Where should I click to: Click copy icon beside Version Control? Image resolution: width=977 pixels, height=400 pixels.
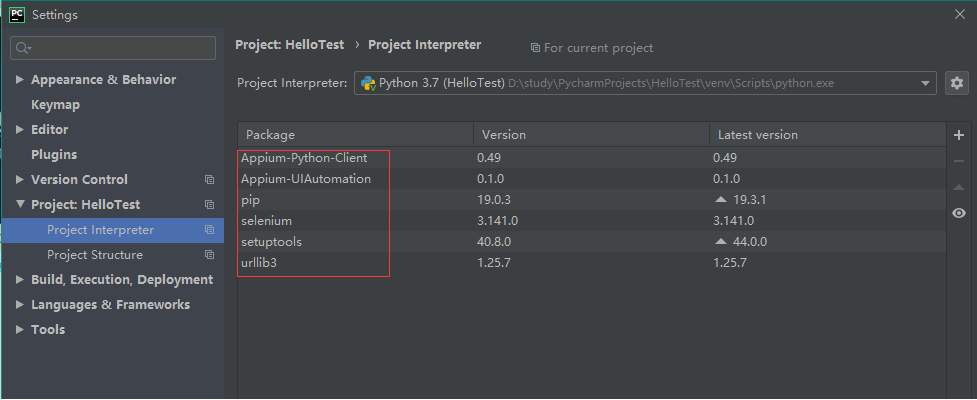click(209, 180)
